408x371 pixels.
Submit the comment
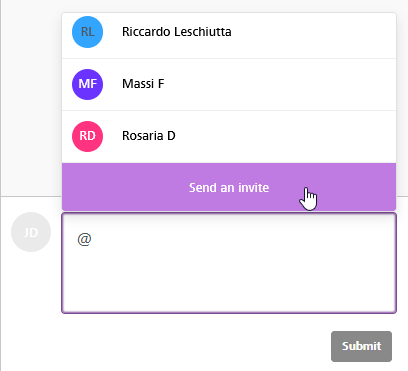click(x=361, y=346)
